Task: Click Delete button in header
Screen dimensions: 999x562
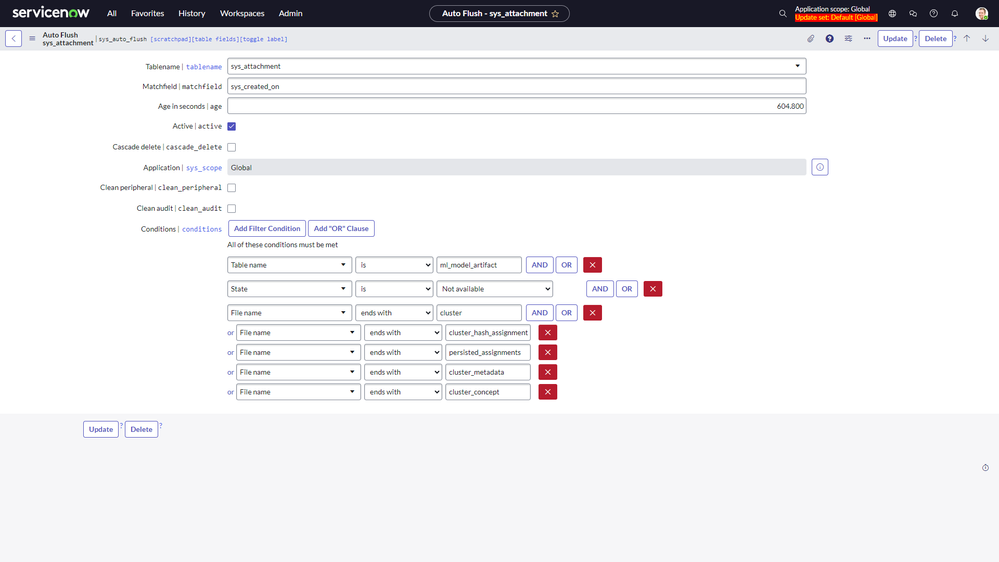Action: (x=935, y=38)
